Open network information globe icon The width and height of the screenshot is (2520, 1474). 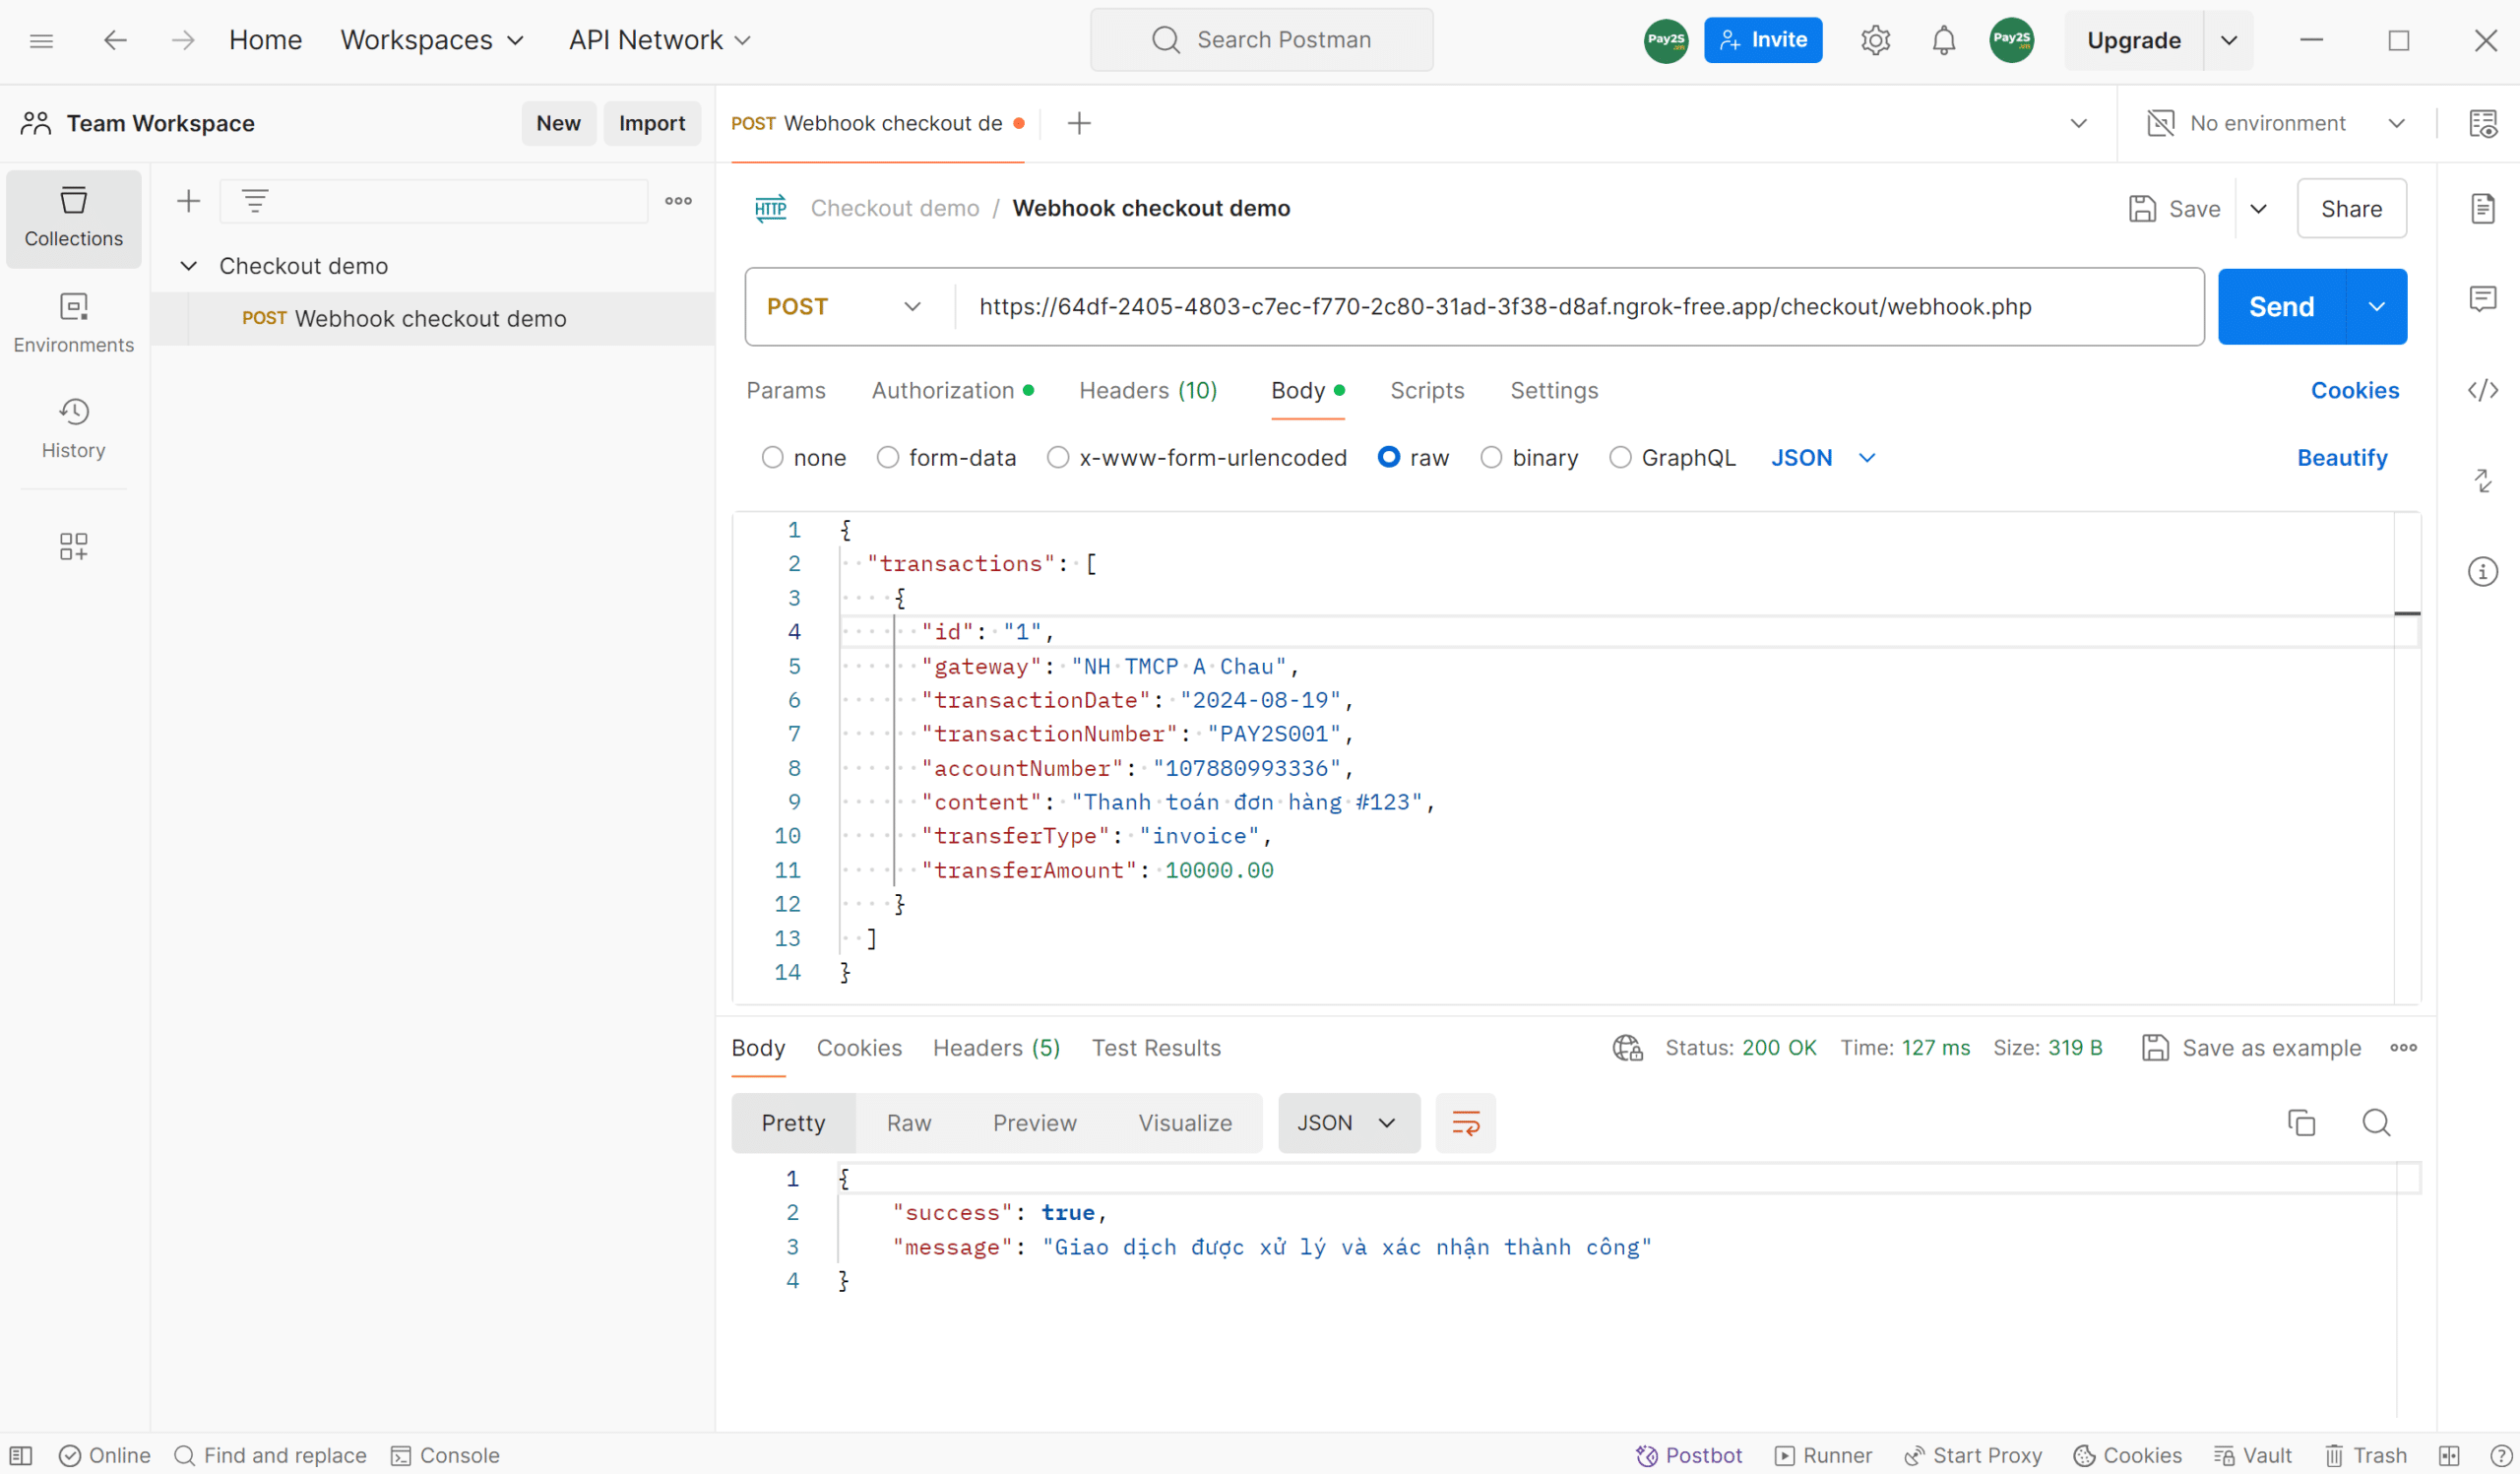1627,1047
